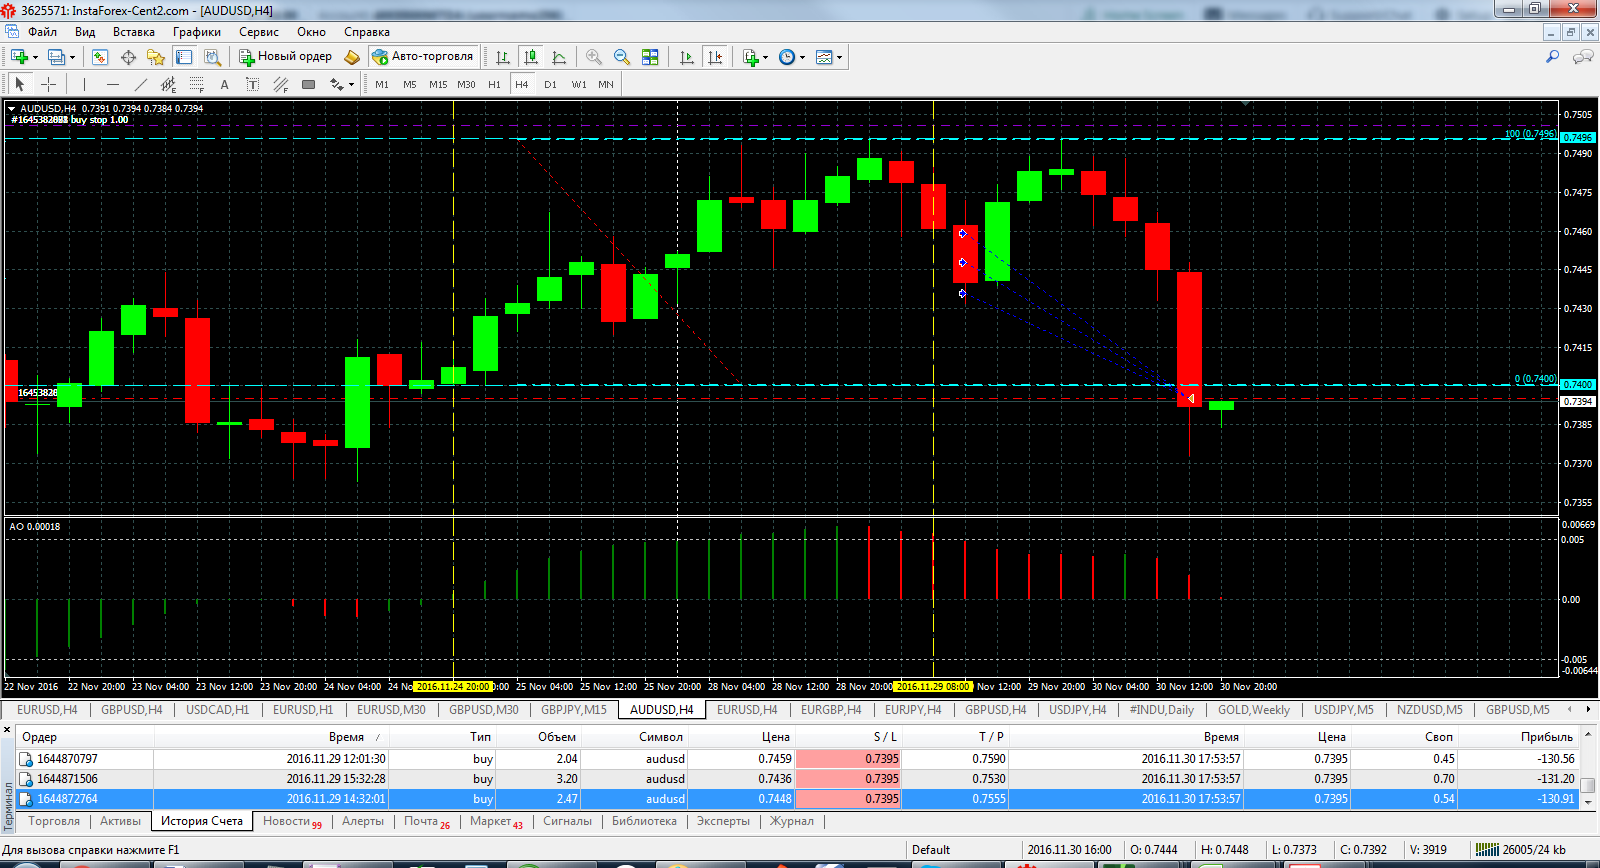This screenshot has height=868, width=1600.
Task: Open the Indicators list icon
Action: point(750,57)
